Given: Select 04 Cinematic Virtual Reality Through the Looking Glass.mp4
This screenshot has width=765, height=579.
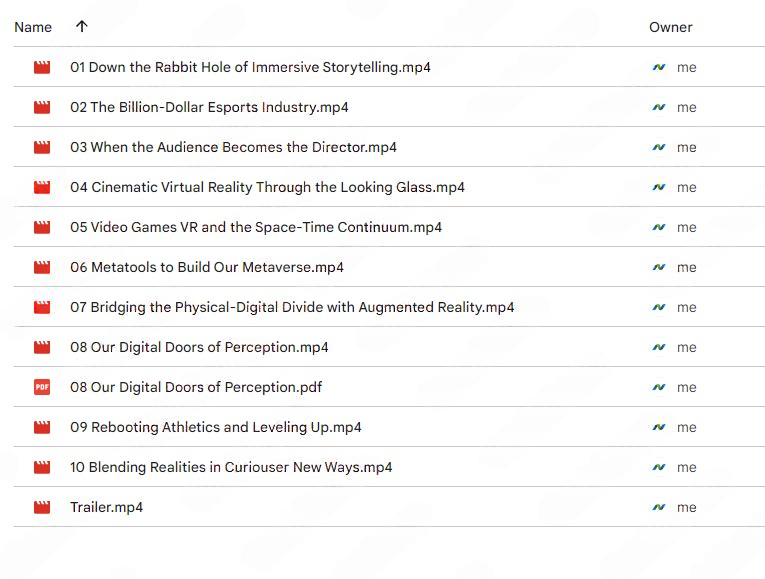Looking at the screenshot, I should tap(267, 187).
